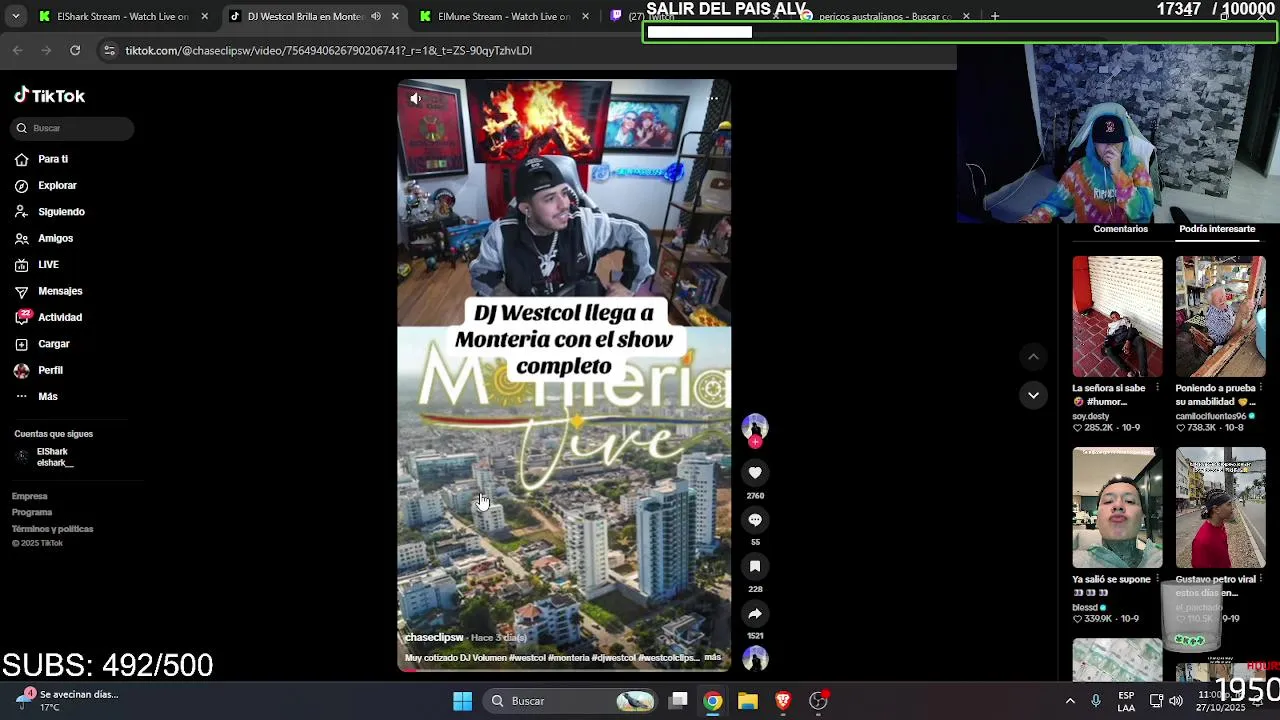Expand the video caption with más
Image resolution: width=1280 pixels, height=720 pixels.
coord(712,657)
